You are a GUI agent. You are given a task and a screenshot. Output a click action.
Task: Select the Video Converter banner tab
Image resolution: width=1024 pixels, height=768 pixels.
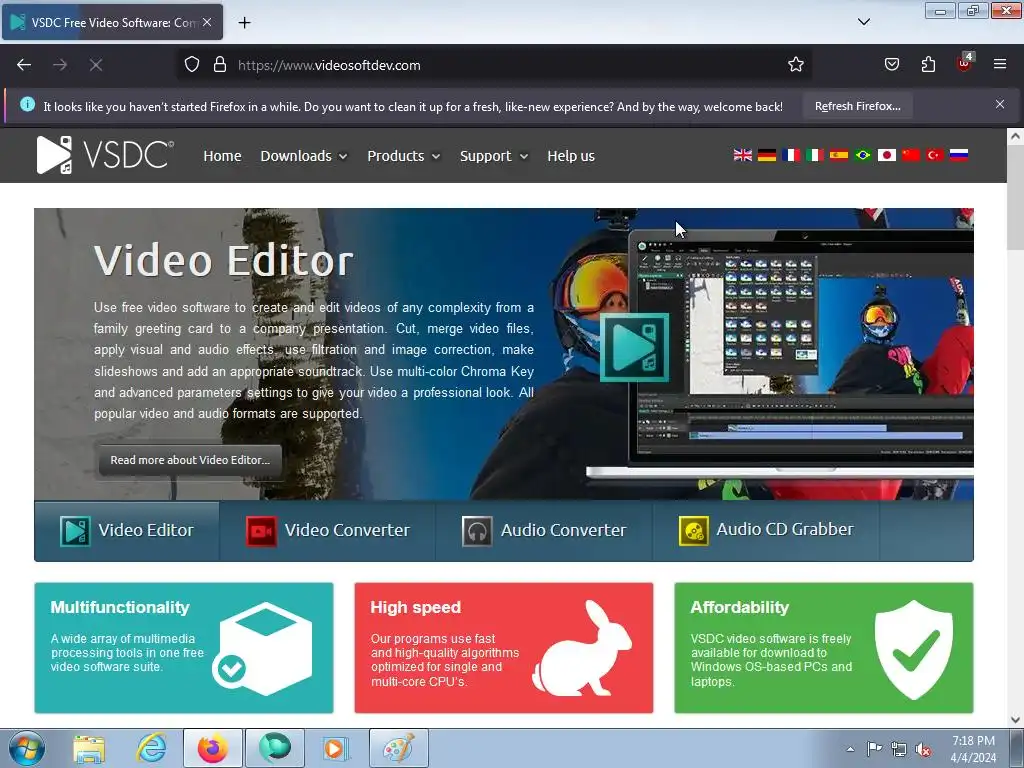(328, 530)
